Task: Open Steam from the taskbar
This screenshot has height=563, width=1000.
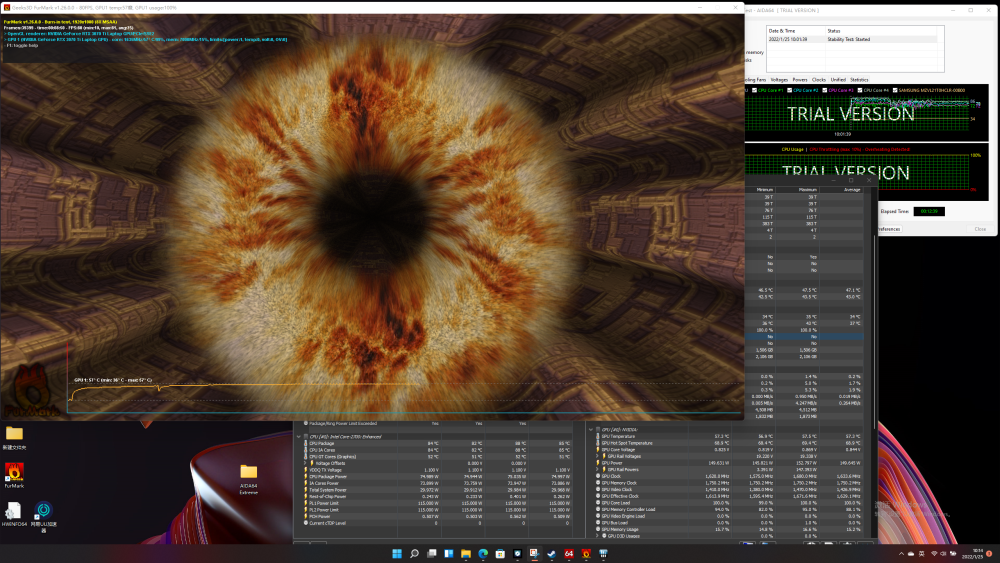Action: [552, 553]
